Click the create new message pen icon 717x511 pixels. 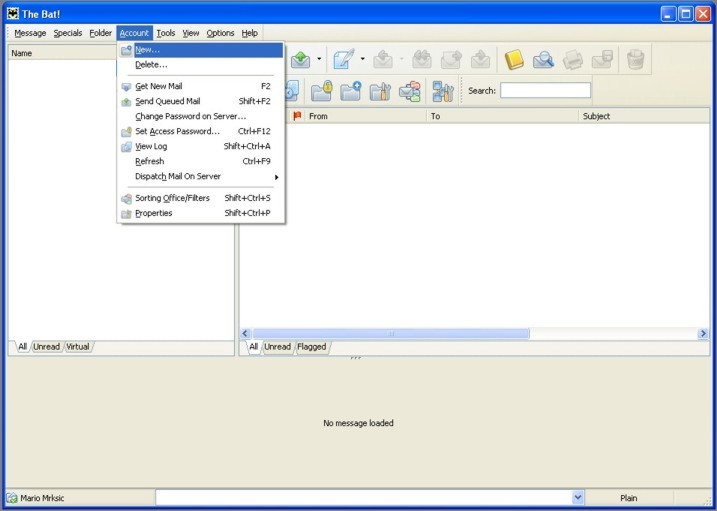(344, 59)
